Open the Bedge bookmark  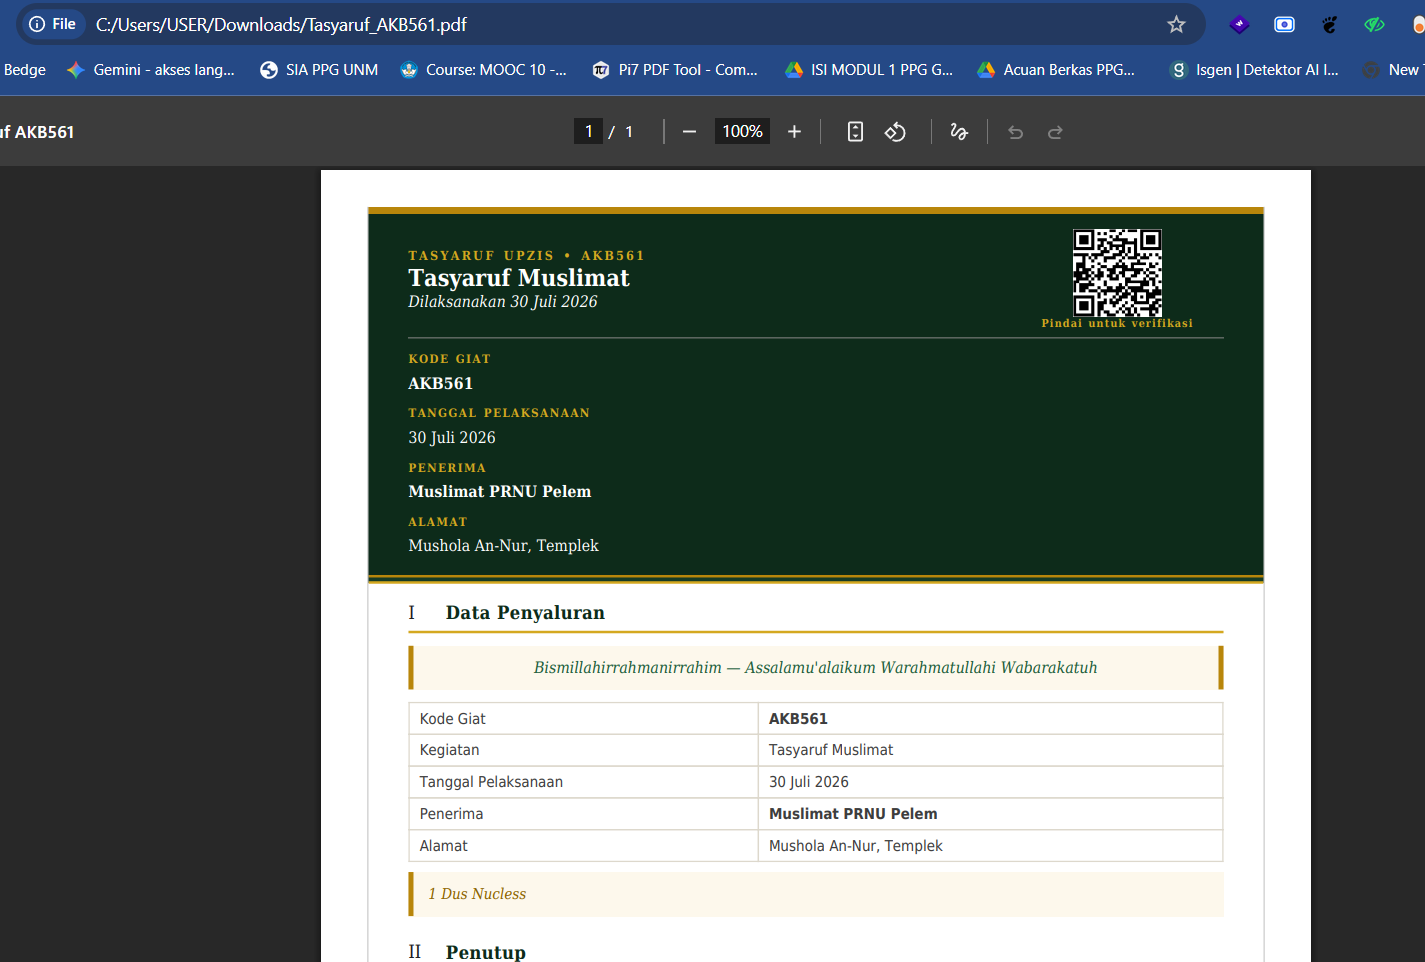(25, 70)
